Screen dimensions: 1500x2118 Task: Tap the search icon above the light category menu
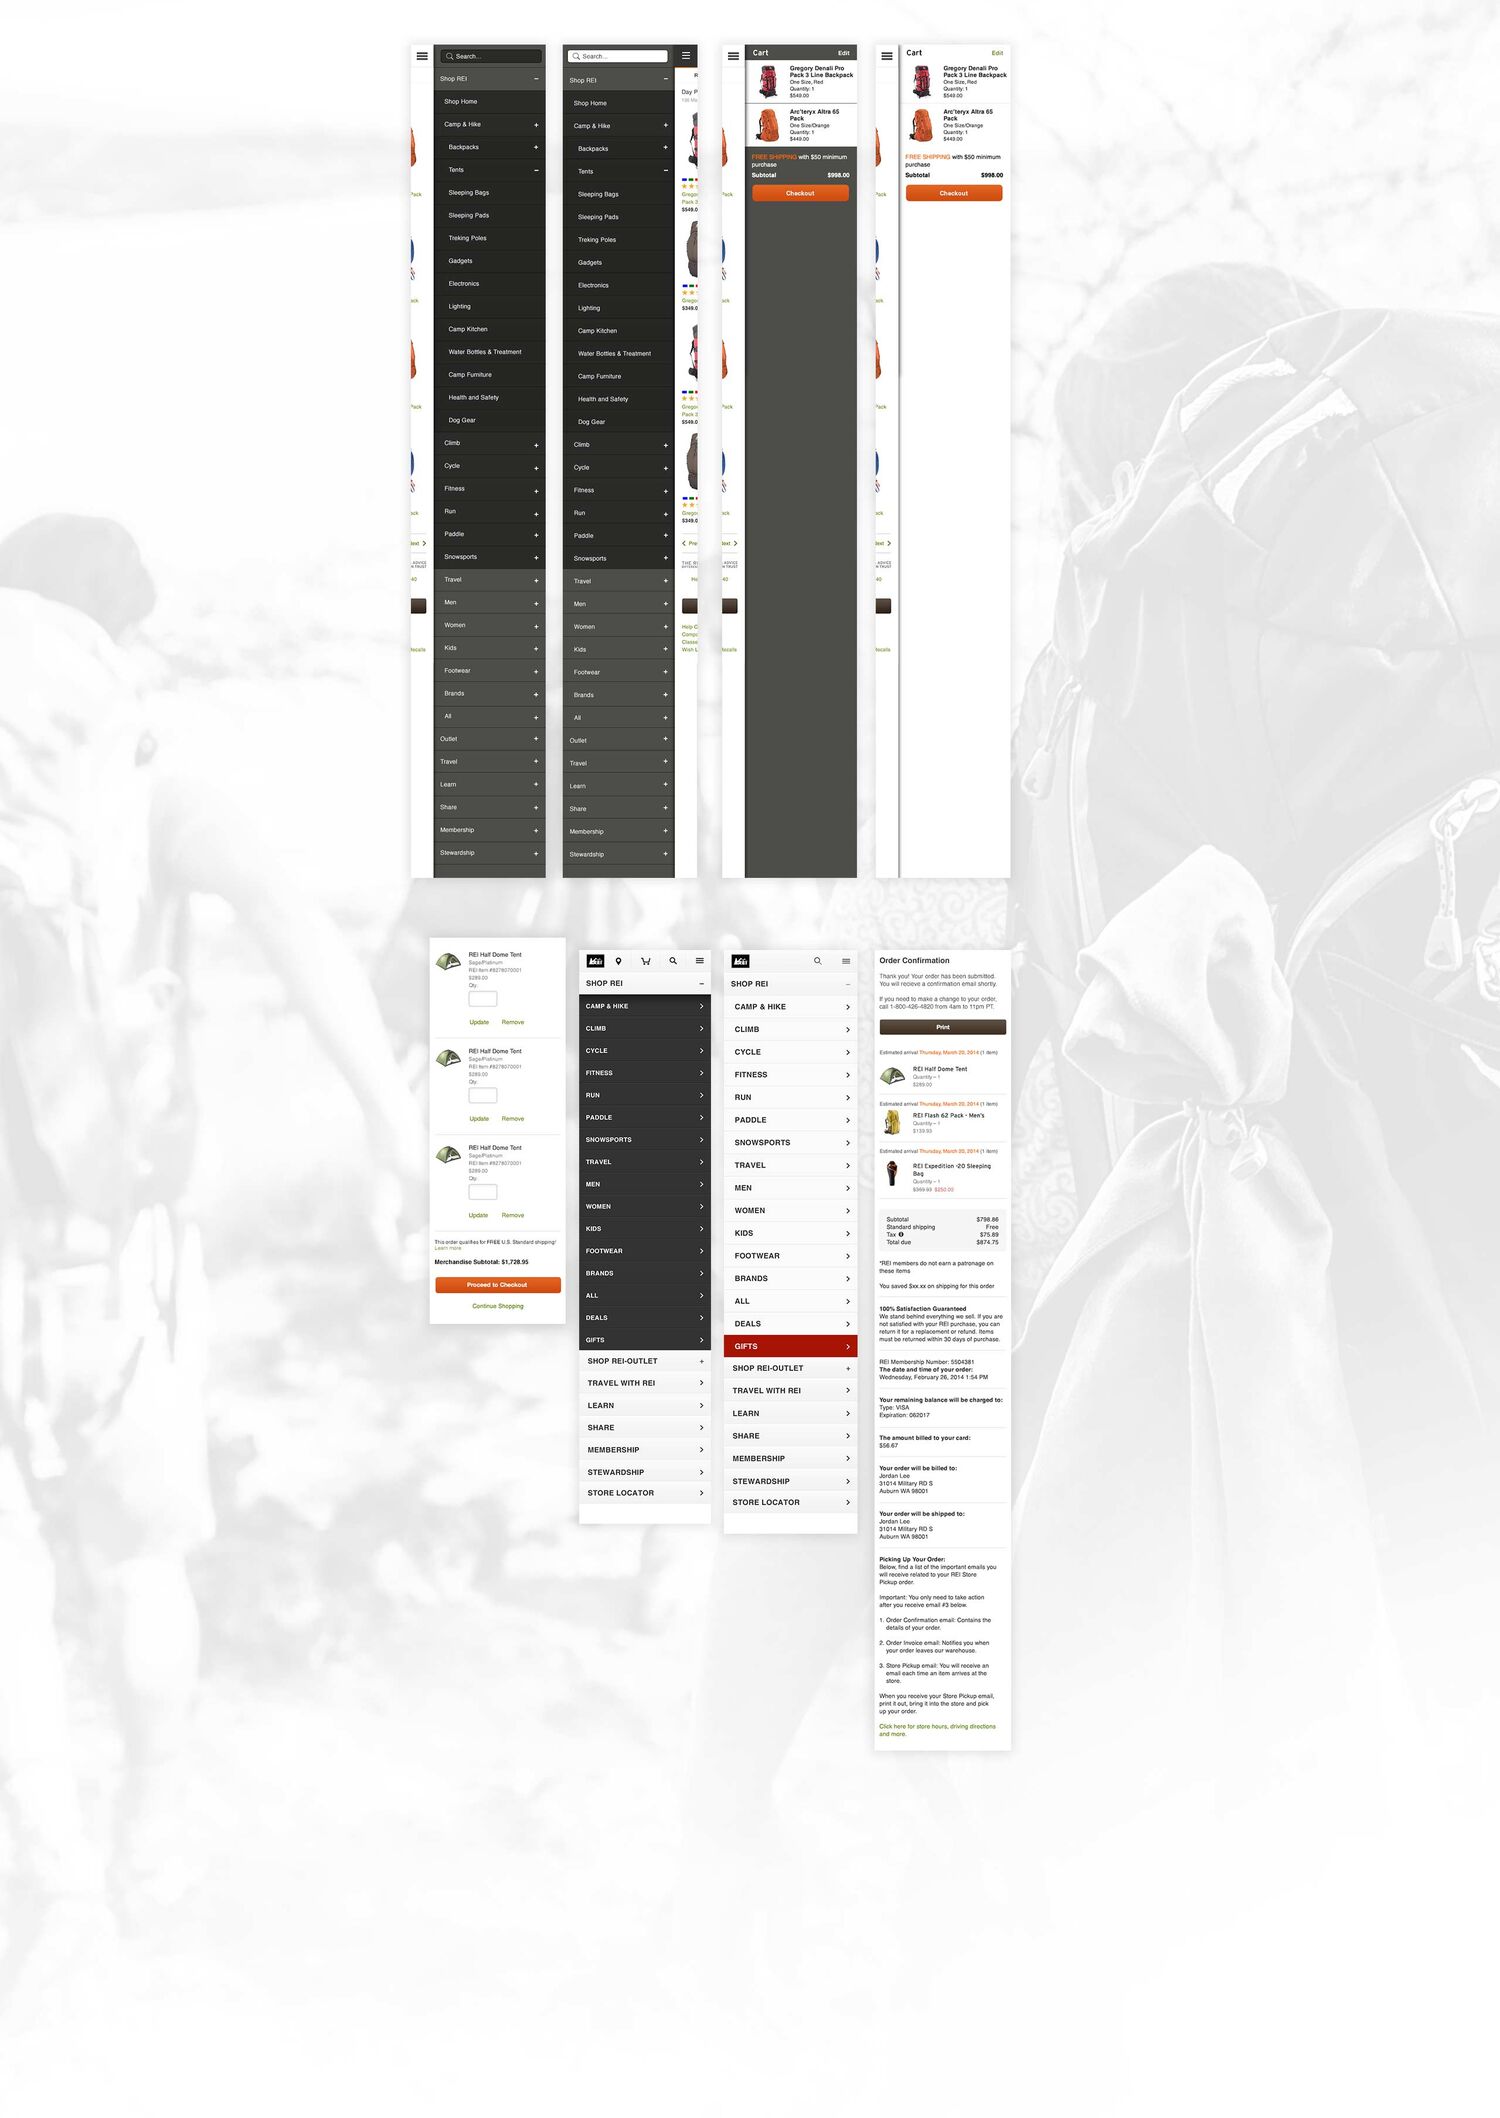click(x=818, y=961)
